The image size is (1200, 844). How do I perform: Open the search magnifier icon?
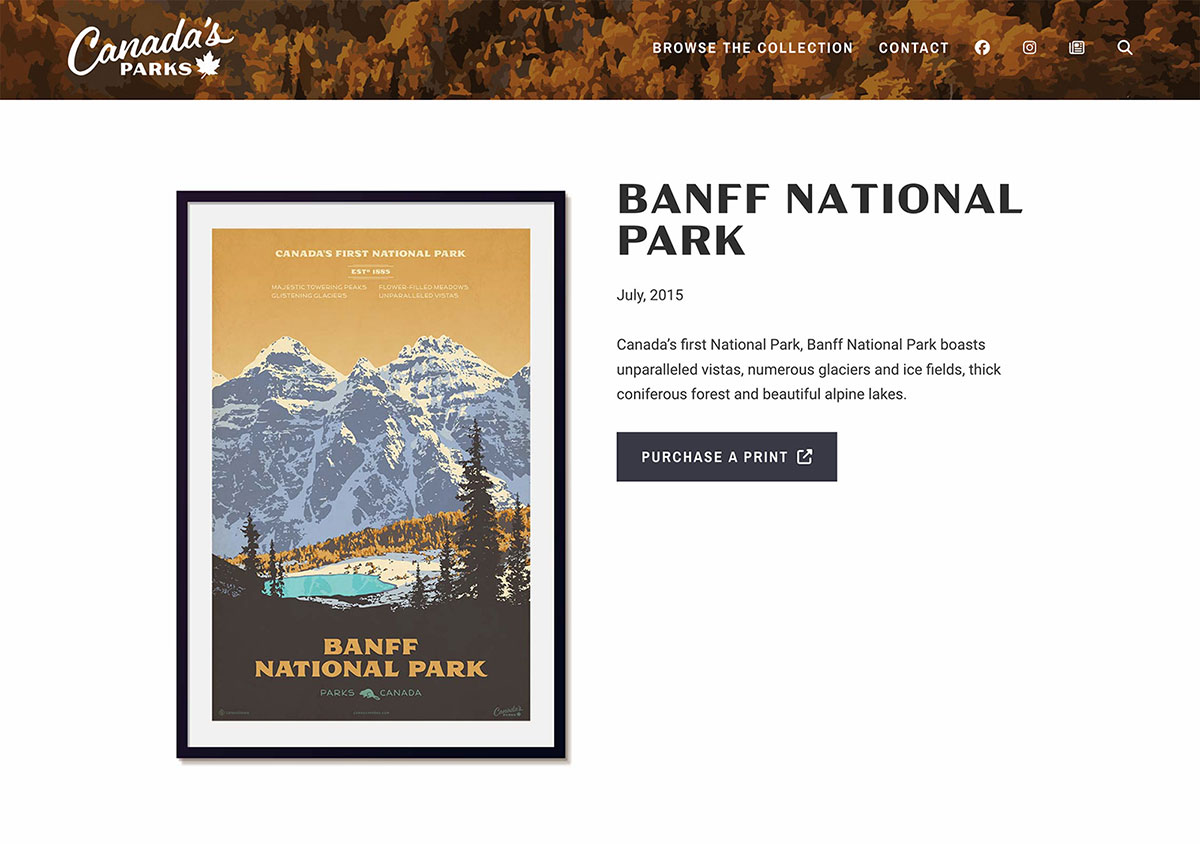pyautogui.click(x=1125, y=47)
